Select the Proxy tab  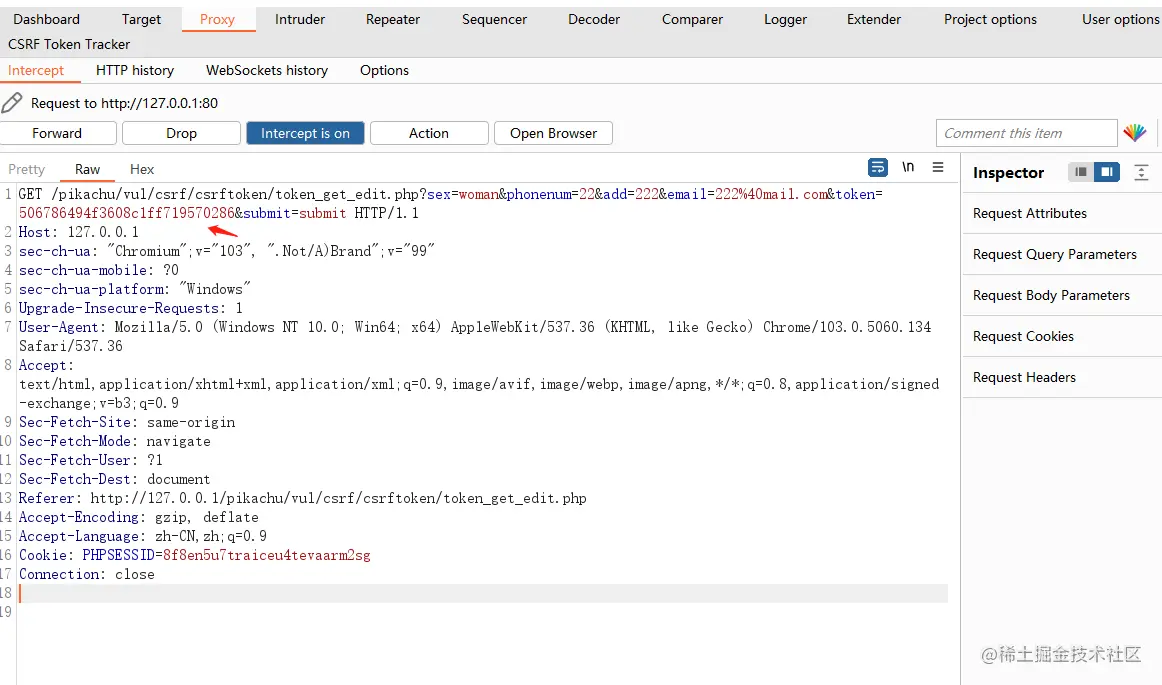217,19
